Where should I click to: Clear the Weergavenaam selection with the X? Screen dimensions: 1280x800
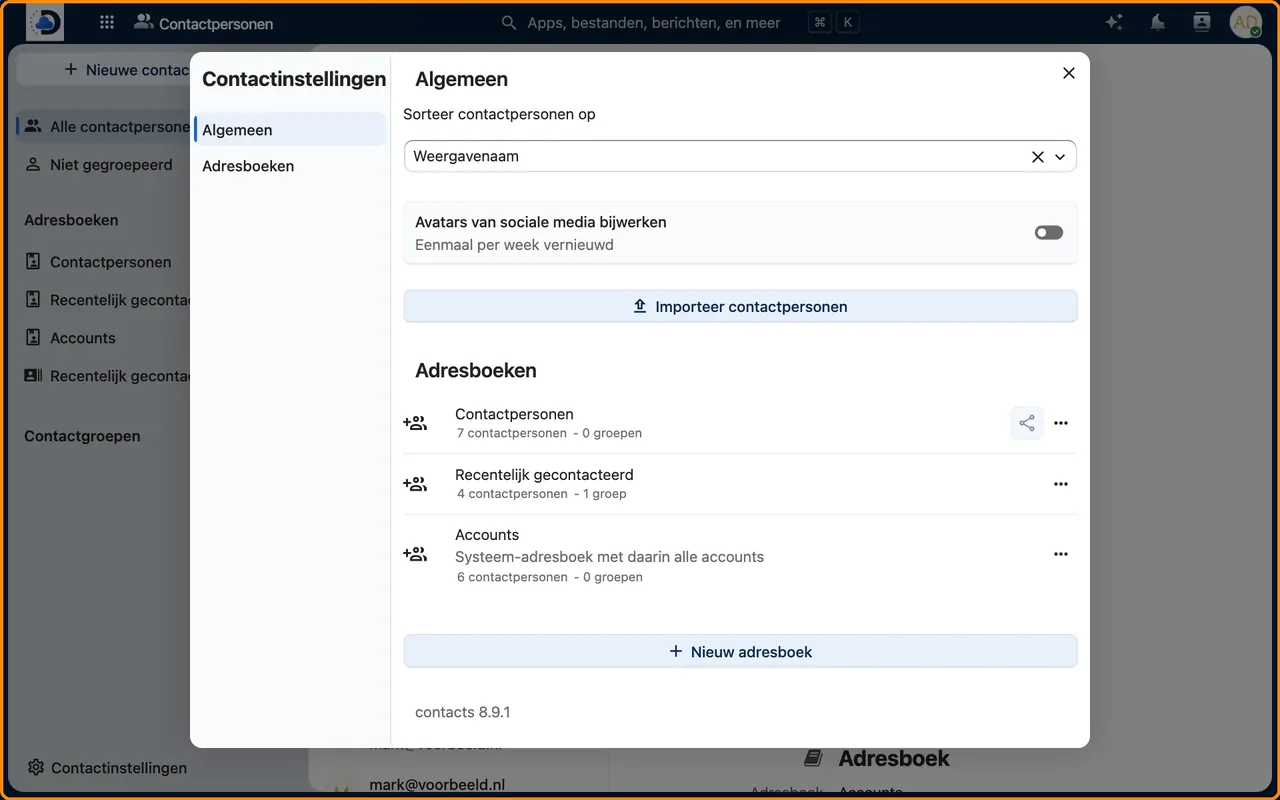point(1037,157)
